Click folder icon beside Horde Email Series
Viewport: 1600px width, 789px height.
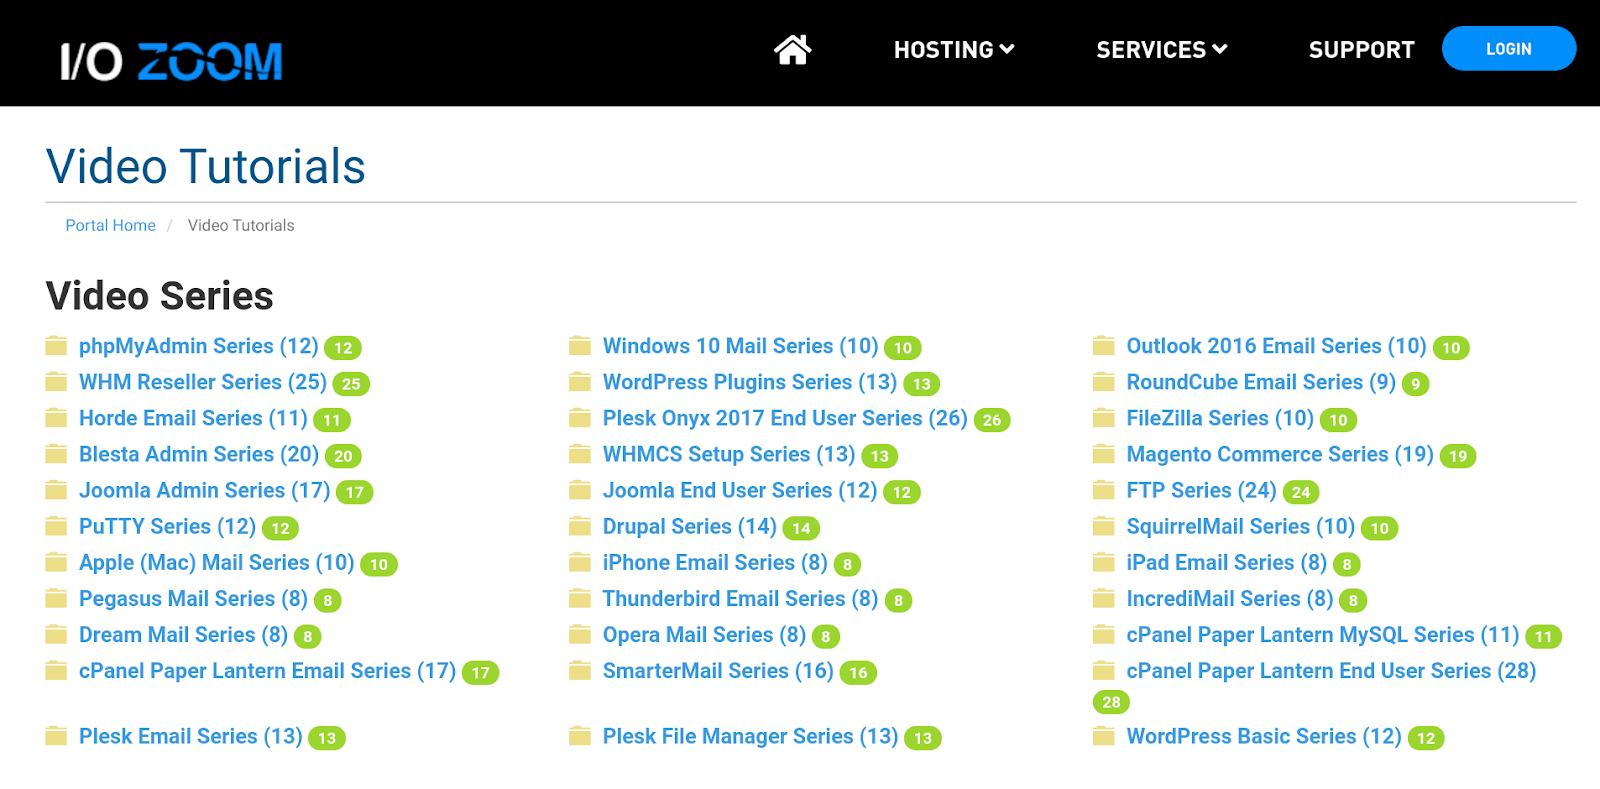click(x=56, y=418)
